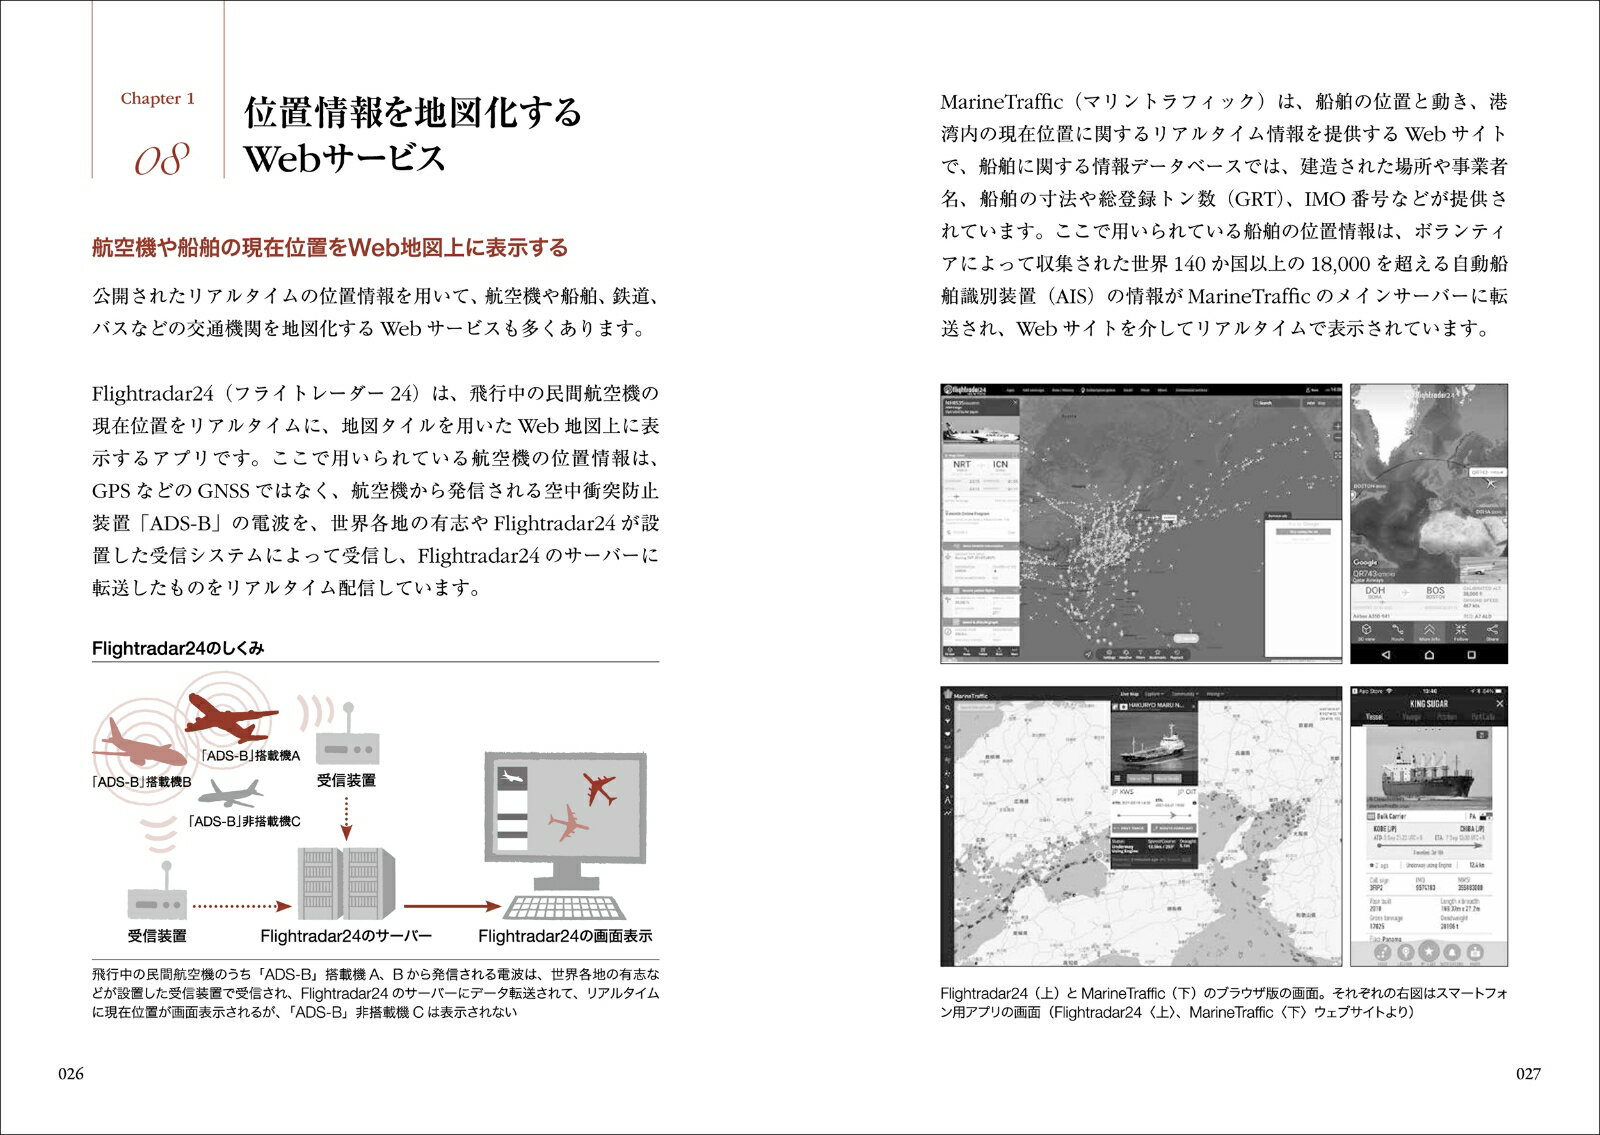Viewport: 1600px width, 1135px height.
Task: Click the label '「ADS-B」搭載機B'
Action: (141, 782)
